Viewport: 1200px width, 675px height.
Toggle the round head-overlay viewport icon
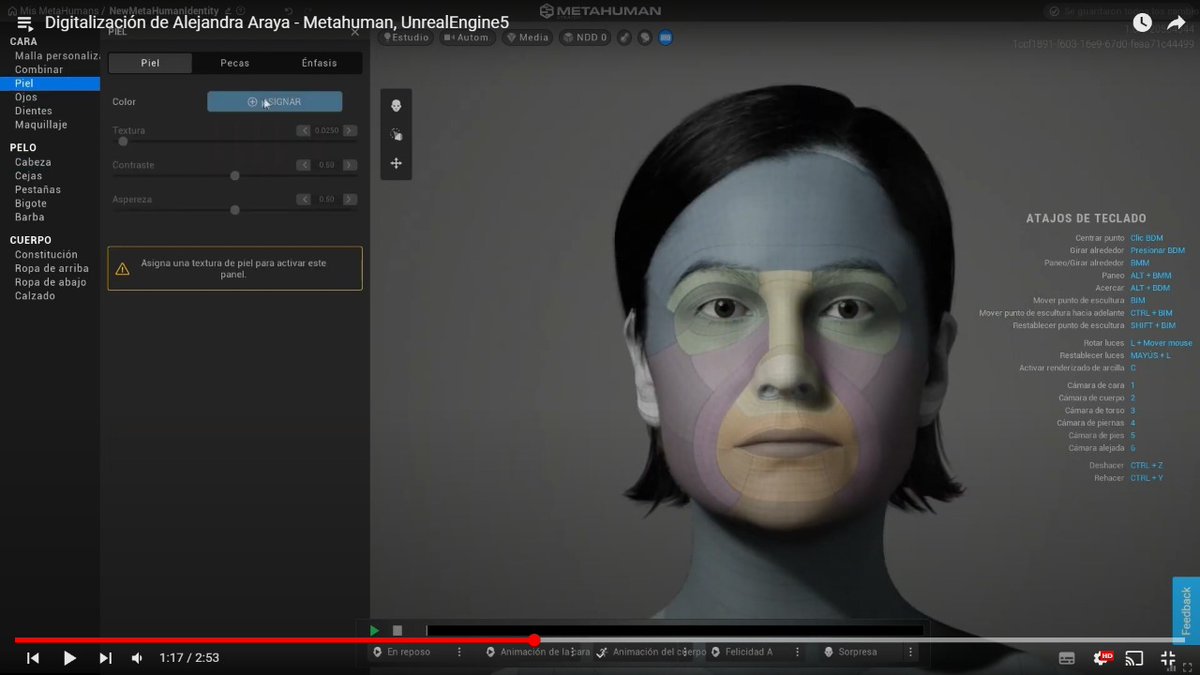point(645,38)
